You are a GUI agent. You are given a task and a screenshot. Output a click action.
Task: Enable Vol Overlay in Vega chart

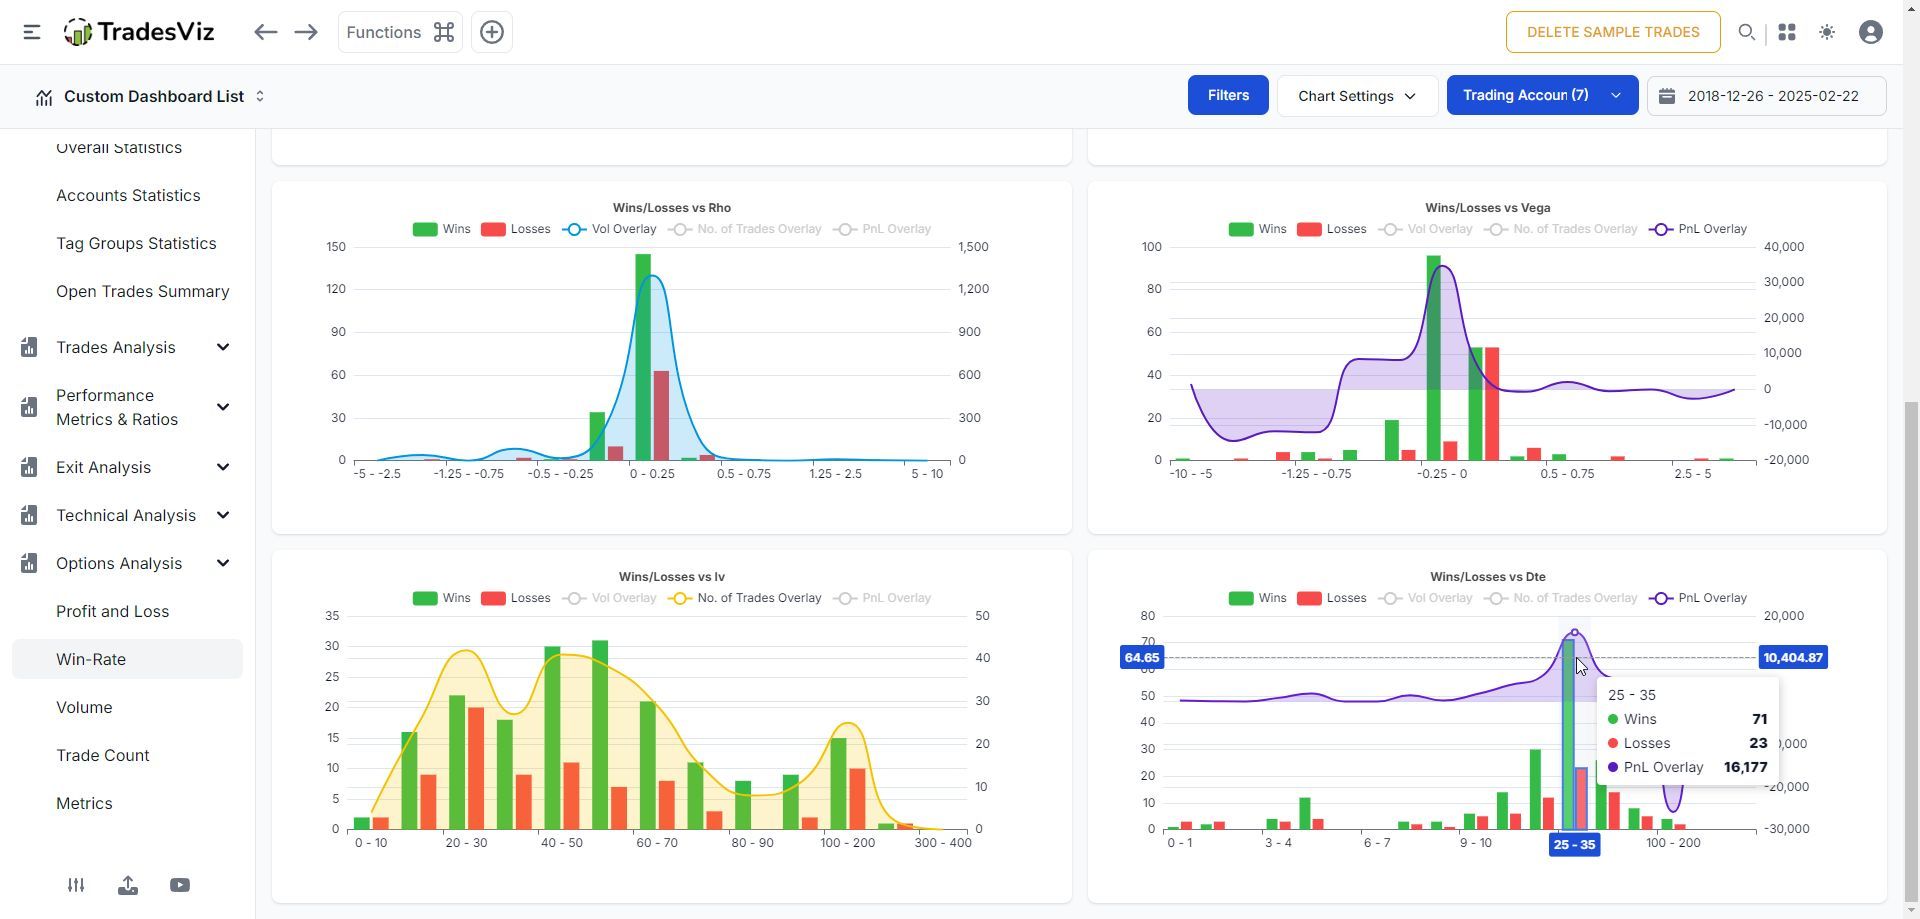tap(1425, 229)
